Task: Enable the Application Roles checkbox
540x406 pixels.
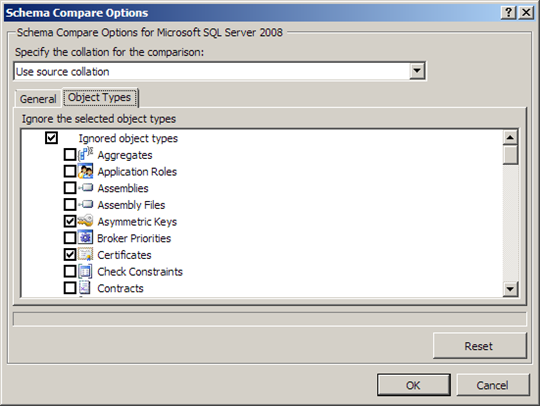Action: (70, 171)
